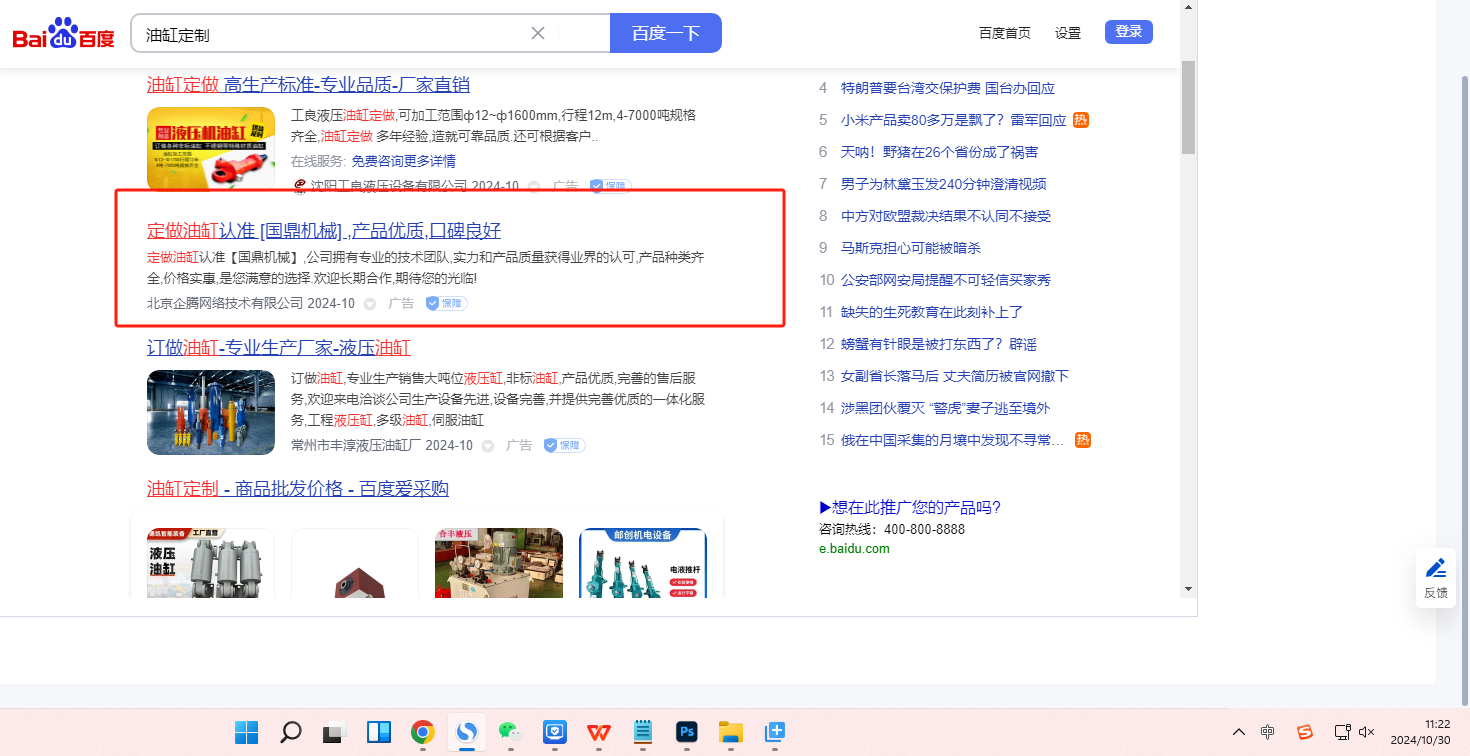Open hot search 小米产品卖80多万是飘了
Screen dimensions: 1470x756
953,120
